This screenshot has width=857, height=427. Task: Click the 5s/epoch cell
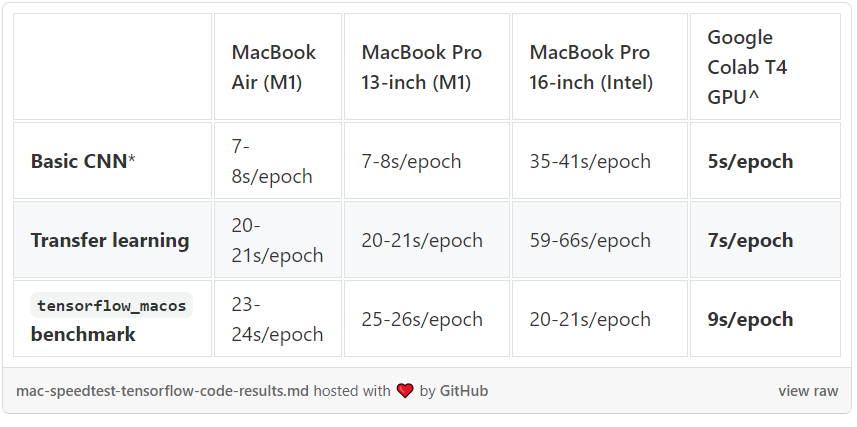765,161
